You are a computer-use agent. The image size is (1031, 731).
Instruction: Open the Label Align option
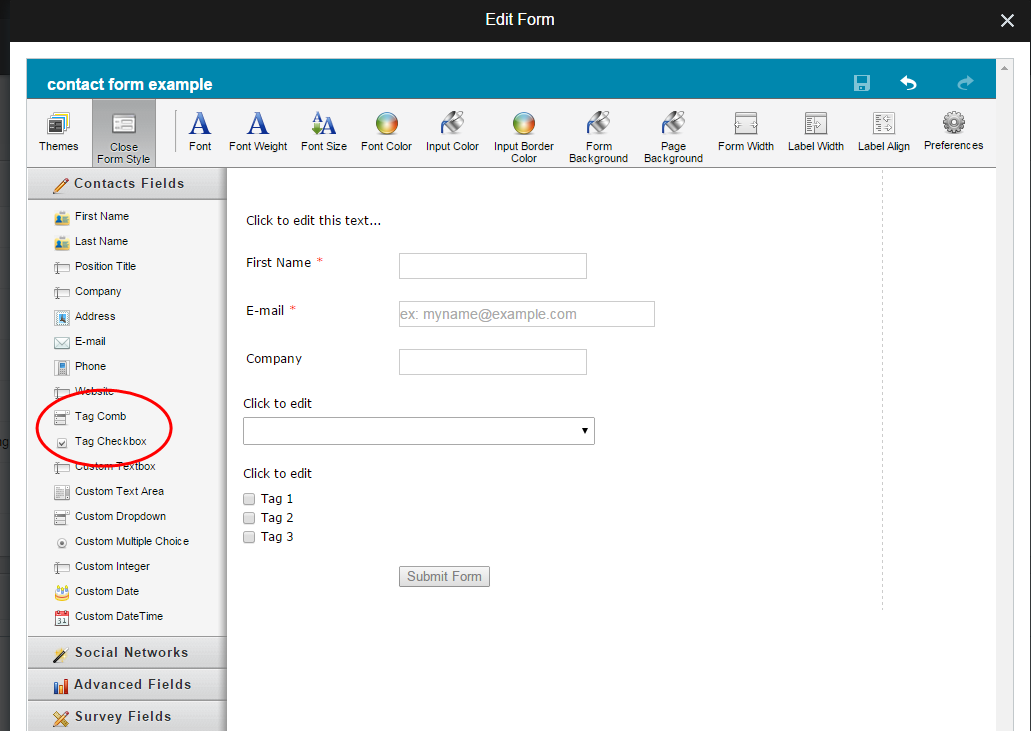pos(884,133)
